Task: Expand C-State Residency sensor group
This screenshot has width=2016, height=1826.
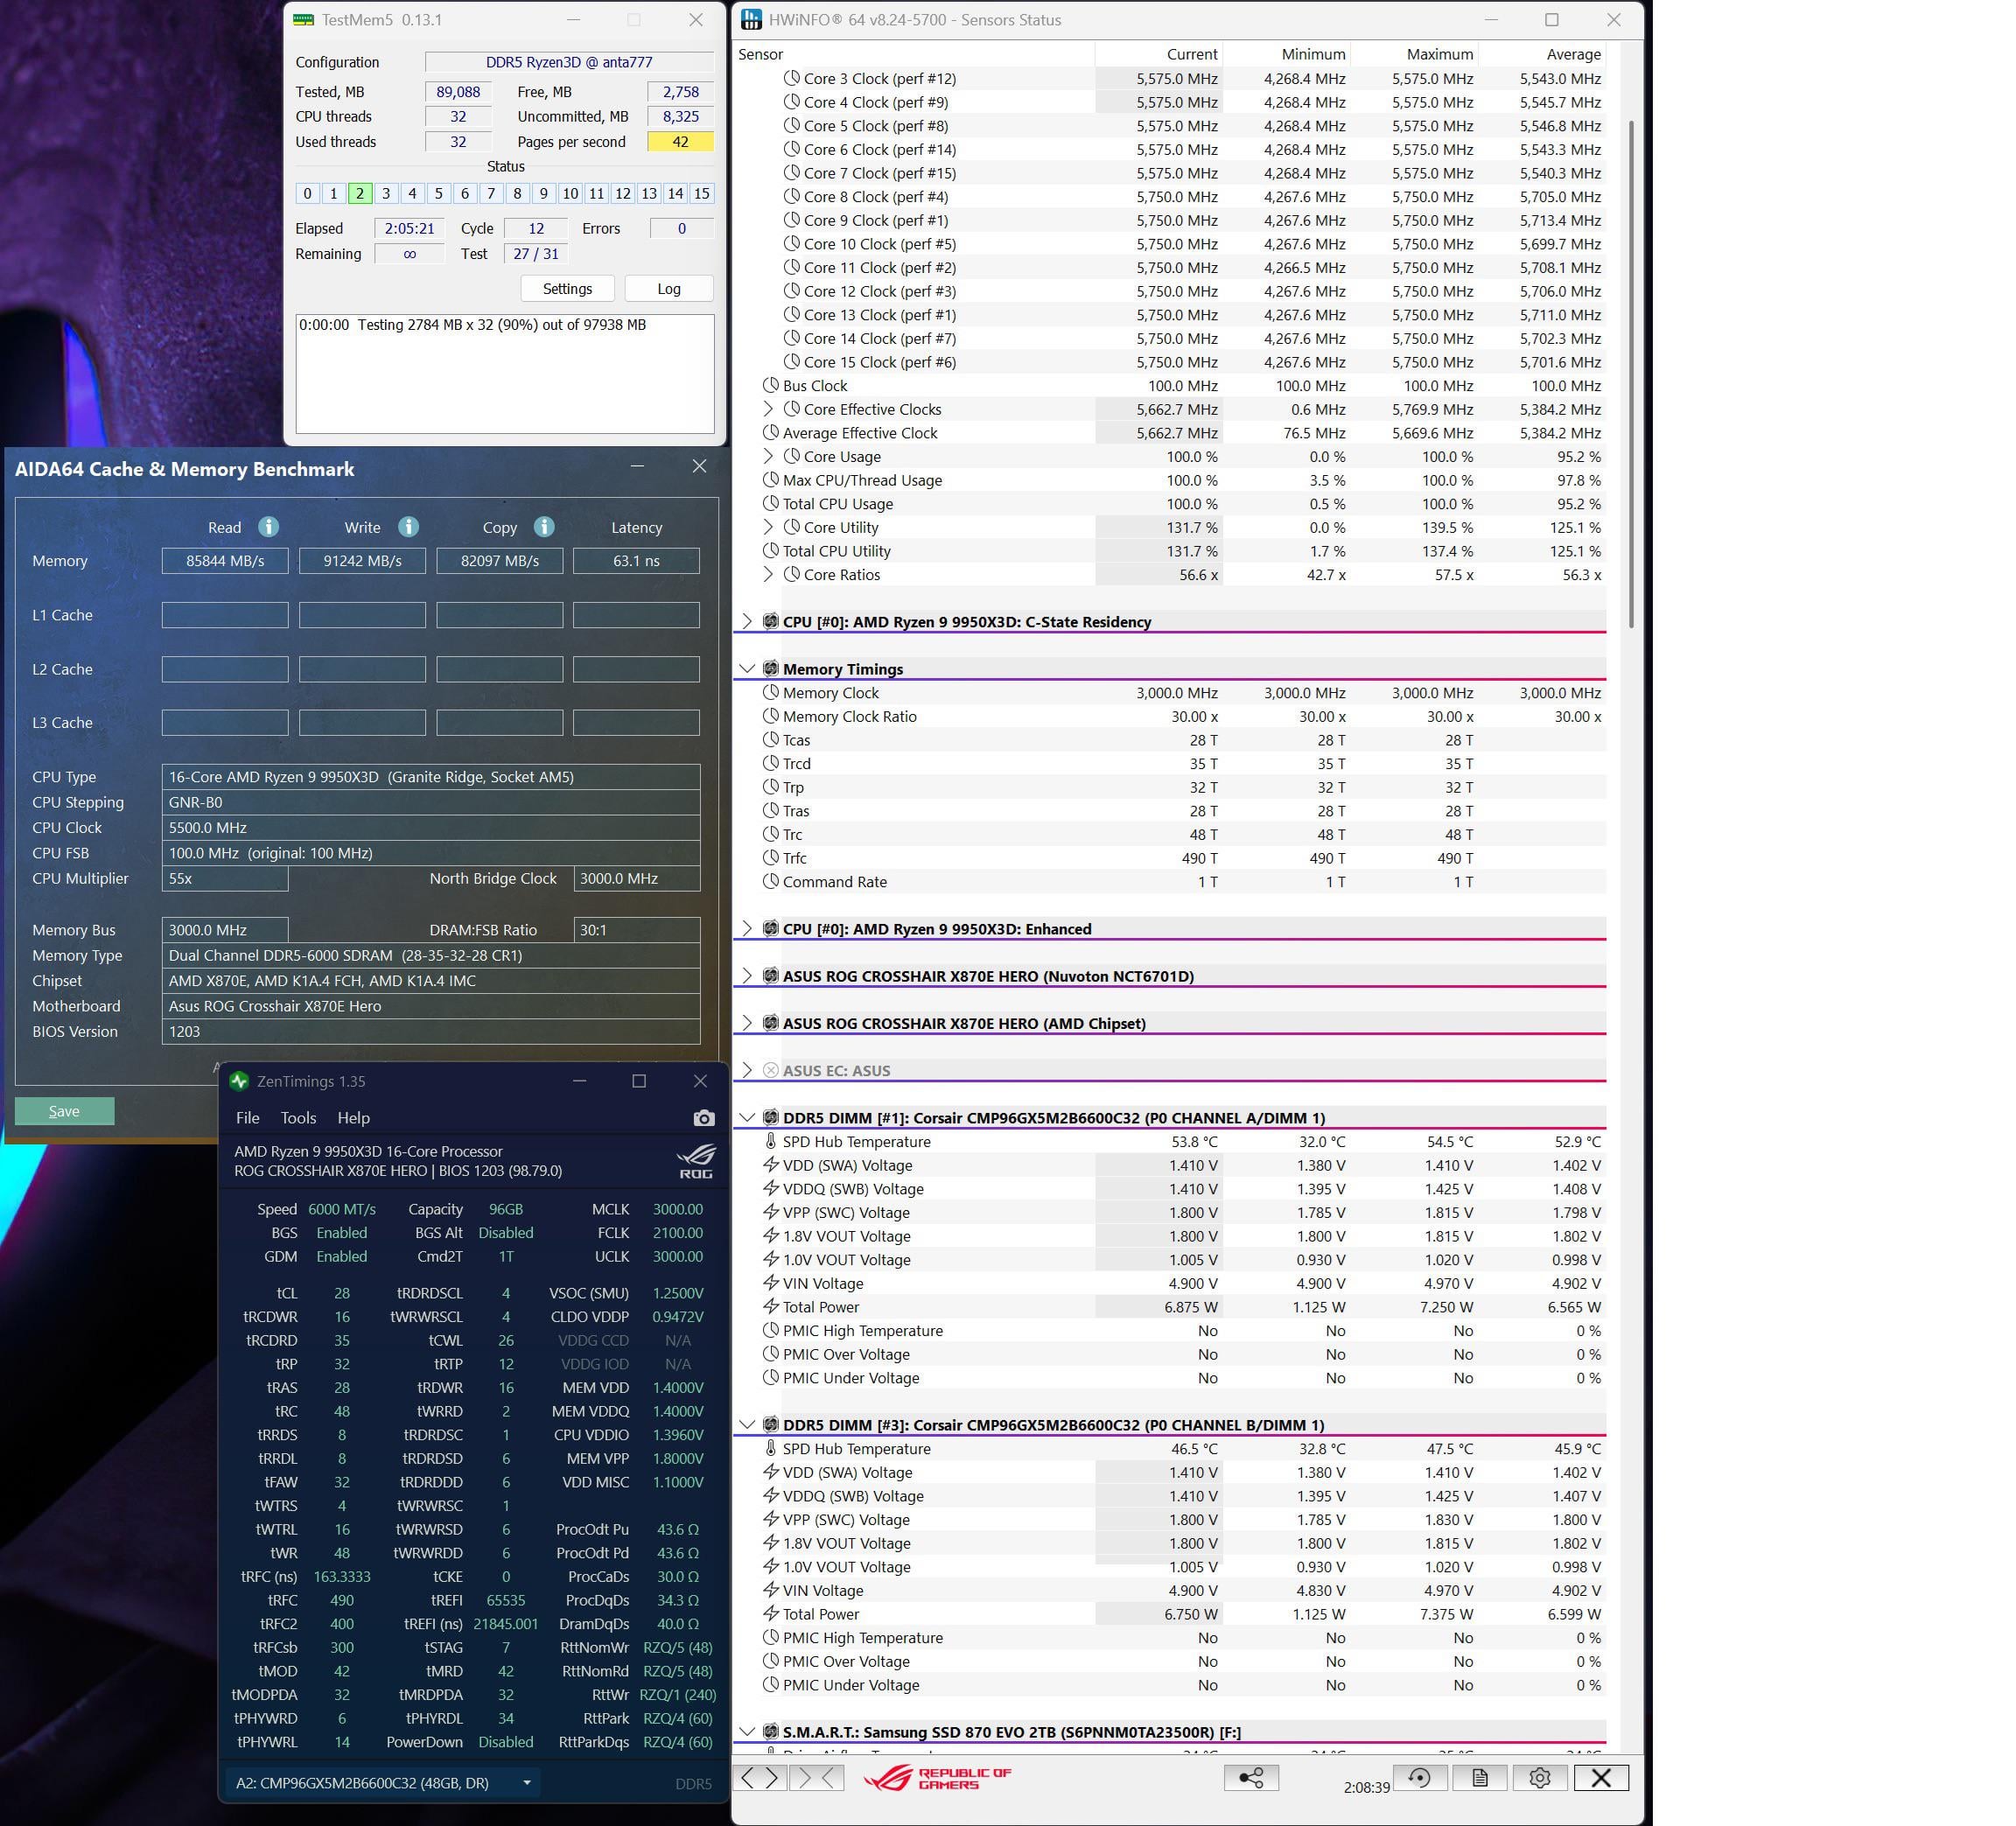Action: coord(747,621)
